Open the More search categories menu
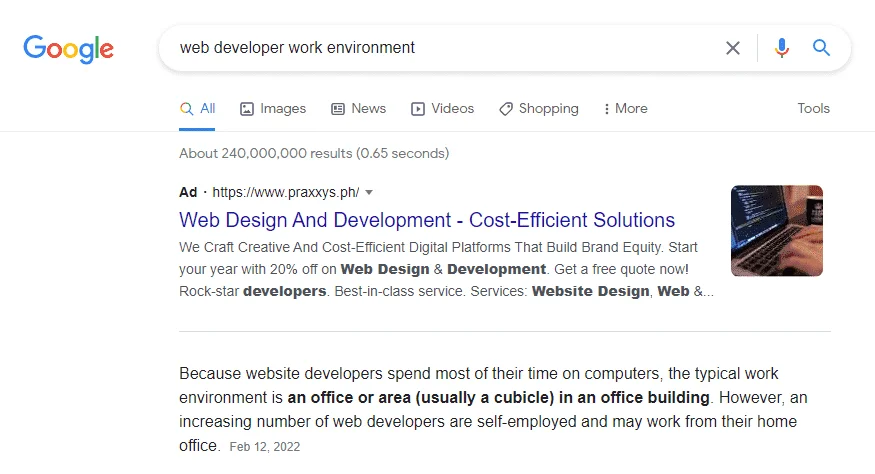875x474 pixels. pyautogui.click(x=625, y=108)
